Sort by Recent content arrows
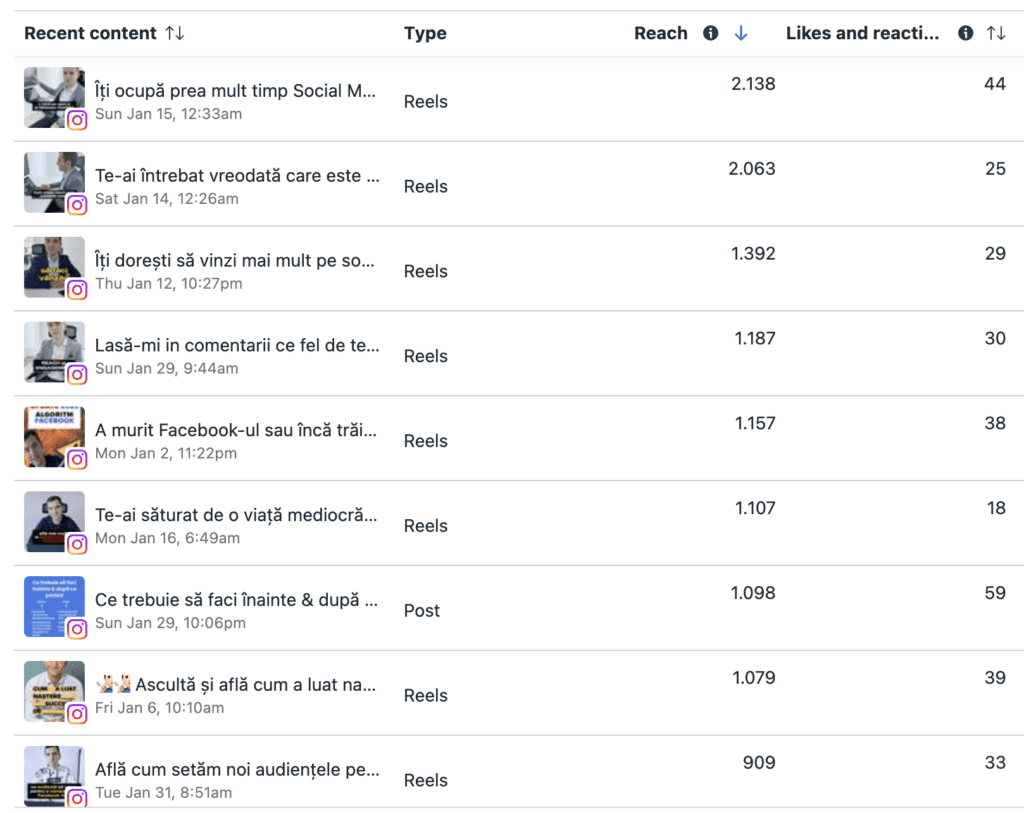The width and height of the screenshot is (1024, 813). click(174, 33)
